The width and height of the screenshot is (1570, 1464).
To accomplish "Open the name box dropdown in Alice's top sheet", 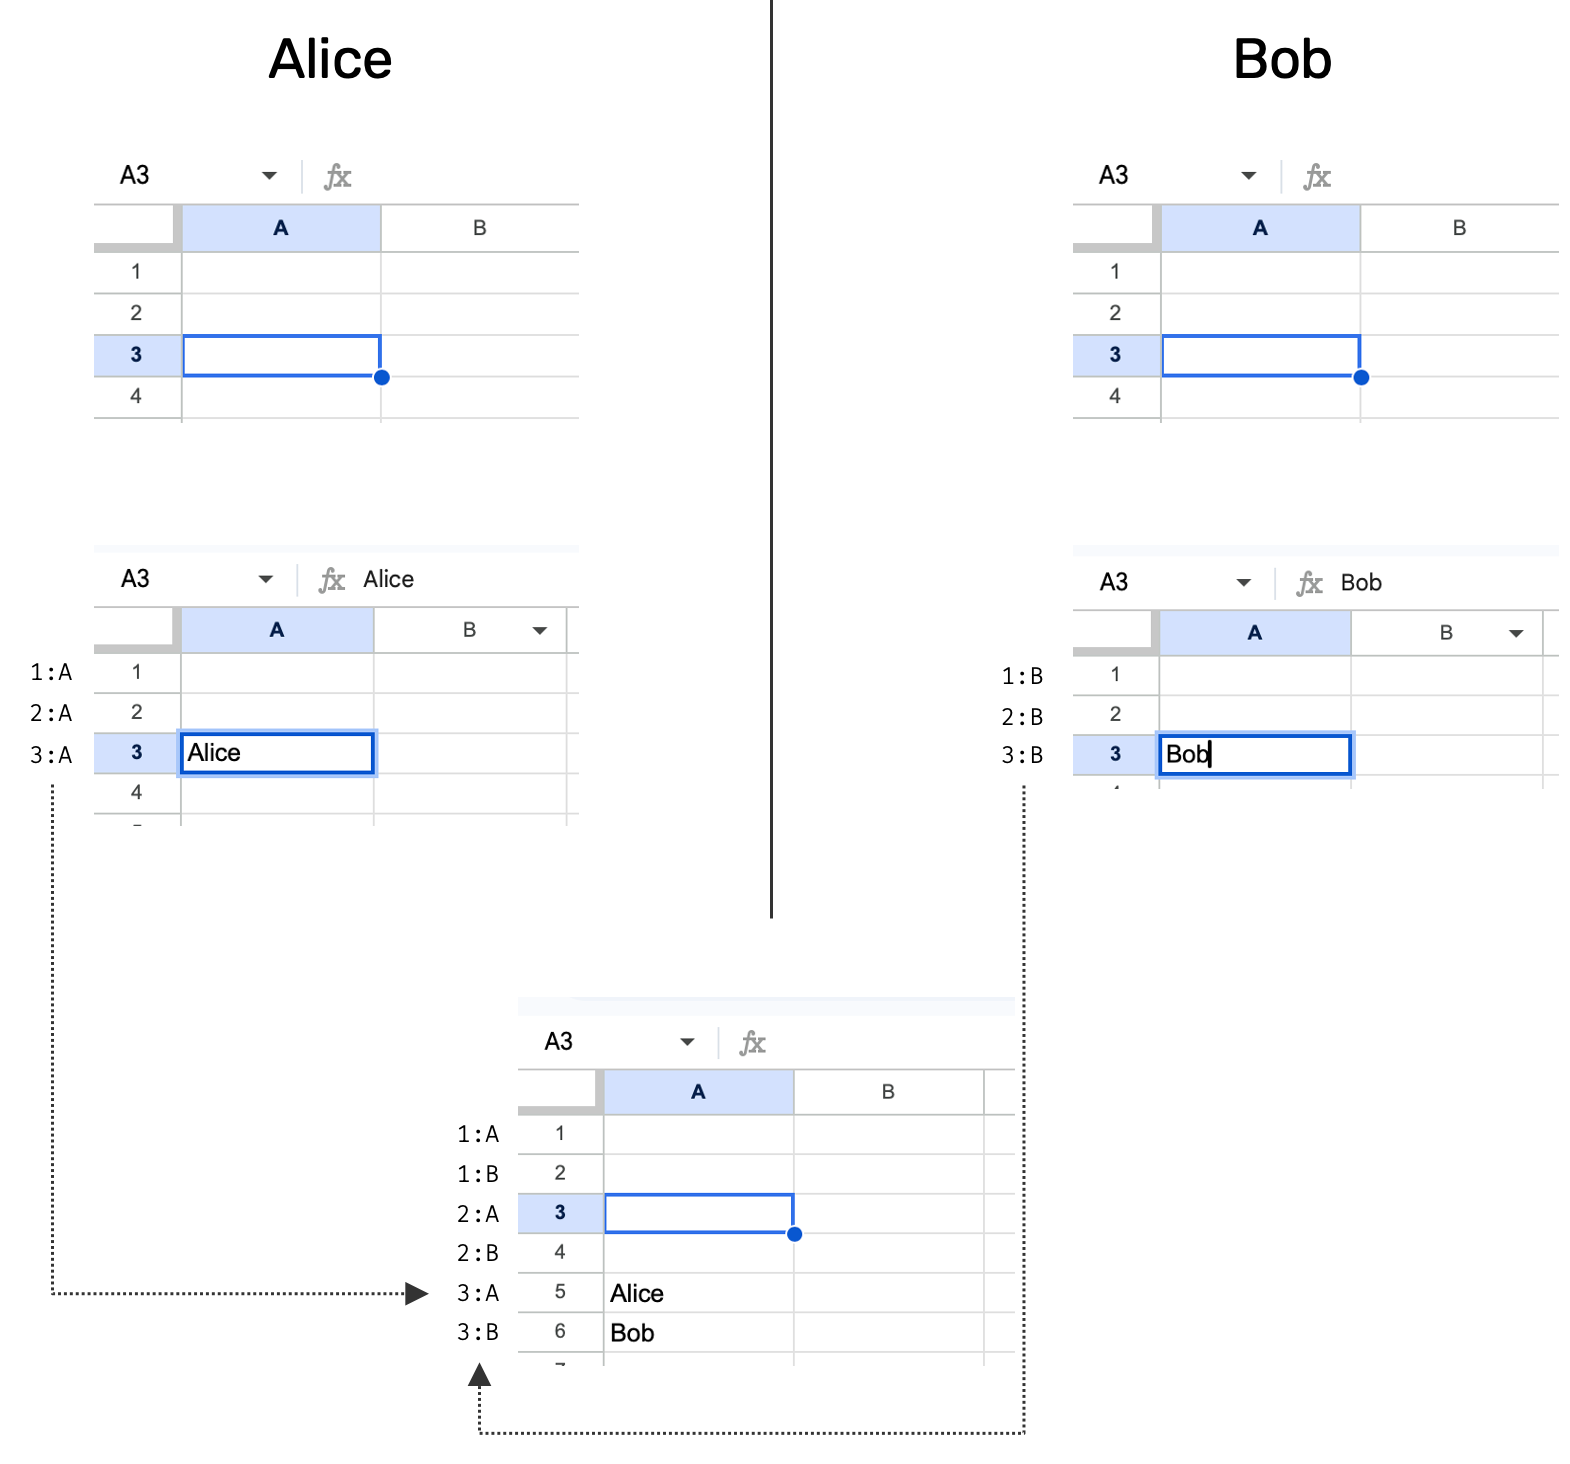I will [x=269, y=176].
